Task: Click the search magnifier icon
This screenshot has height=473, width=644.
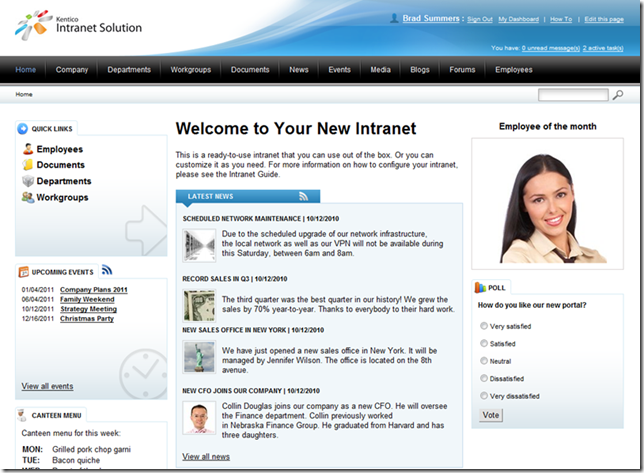Action: tap(617, 95)
